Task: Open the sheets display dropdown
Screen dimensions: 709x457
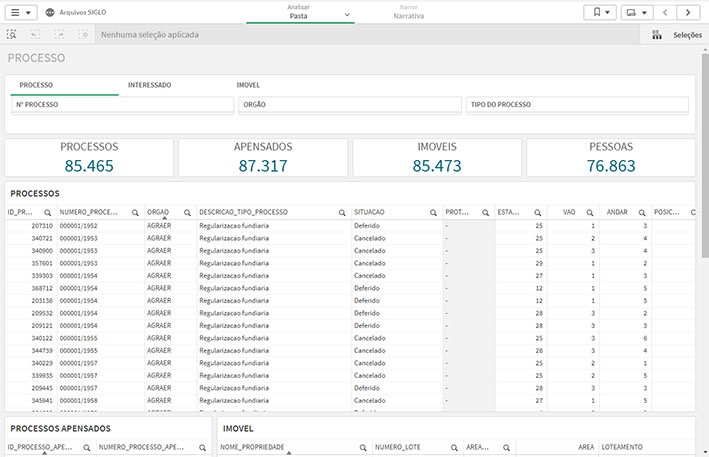Action: pos(637,12)
